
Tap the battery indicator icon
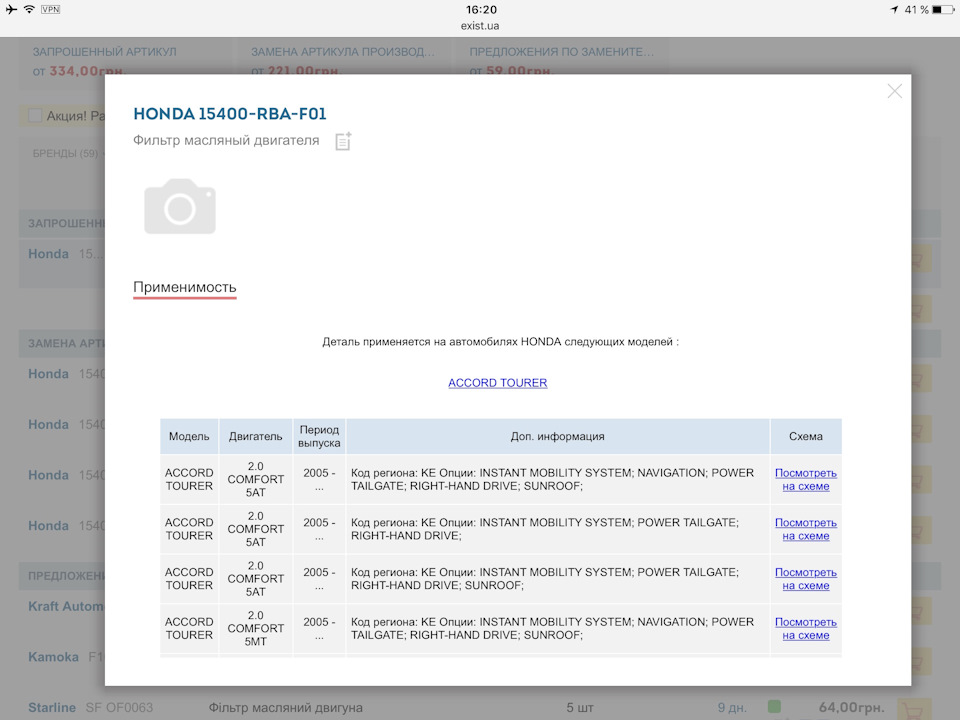943,9
